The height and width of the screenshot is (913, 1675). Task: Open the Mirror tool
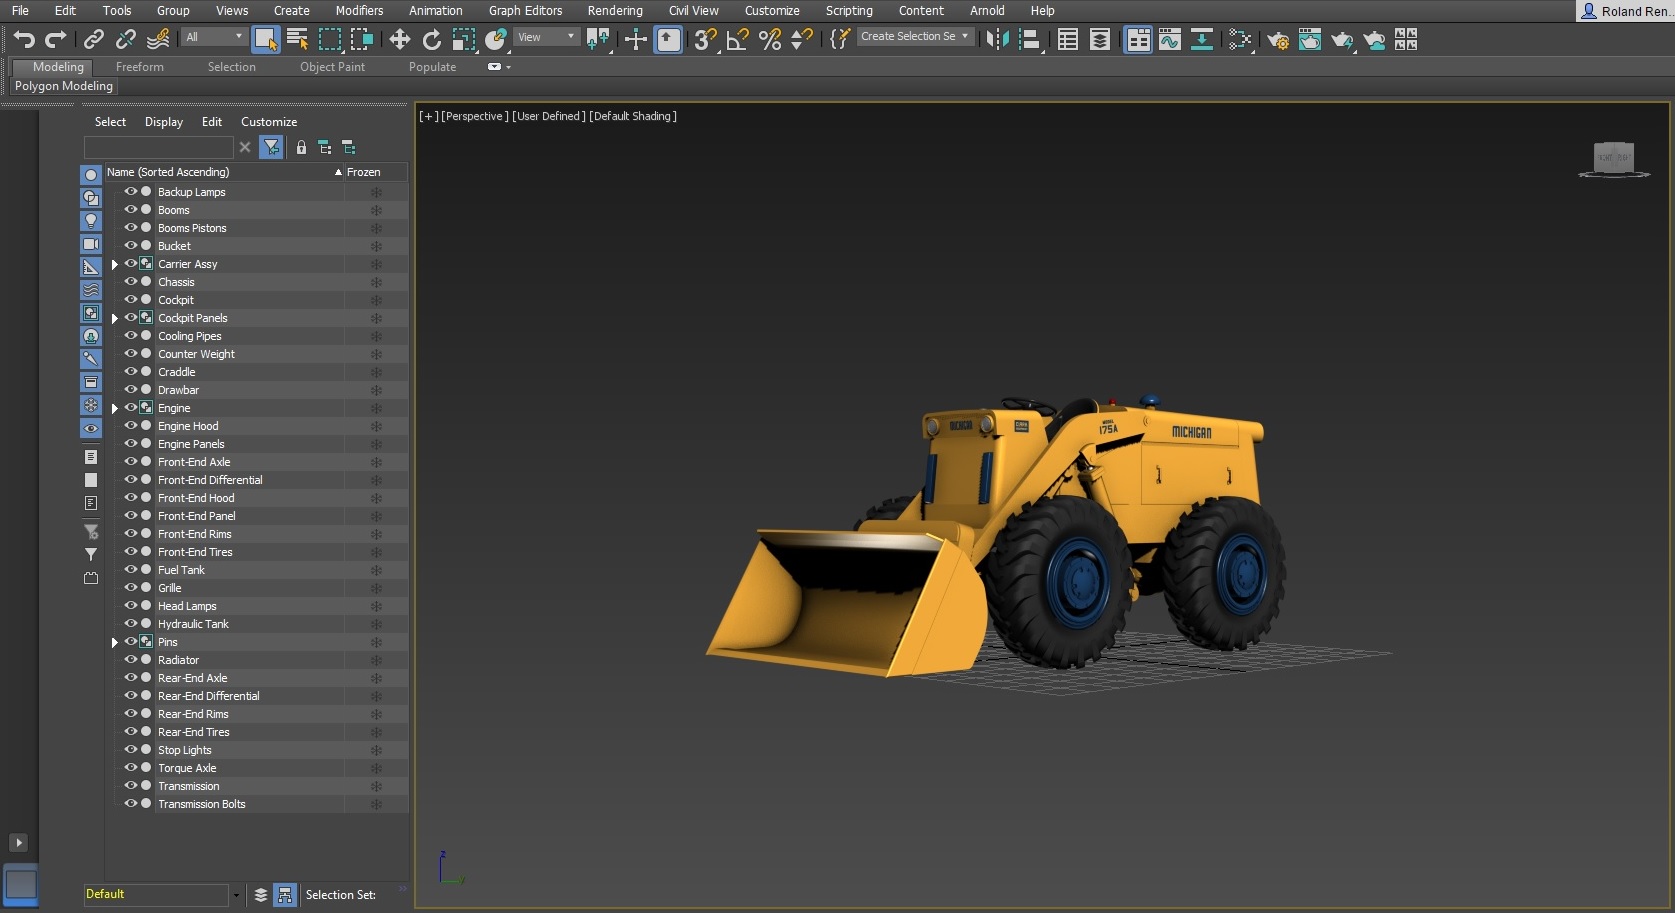click(997, 39)
